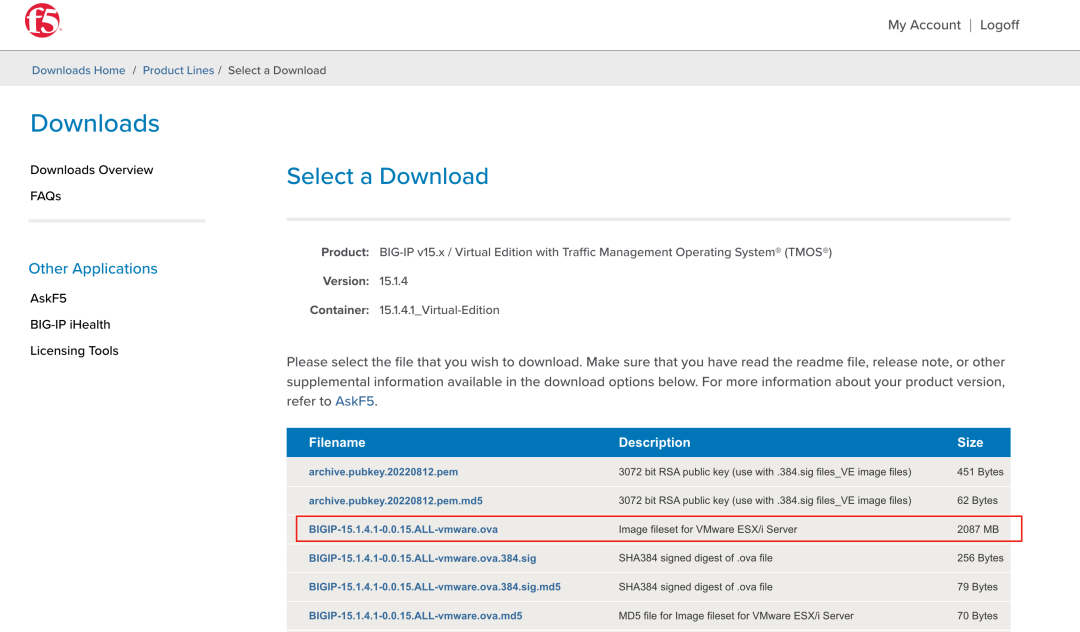Click the Select a Download heading

pyautogui.click(x=387, y=176)
